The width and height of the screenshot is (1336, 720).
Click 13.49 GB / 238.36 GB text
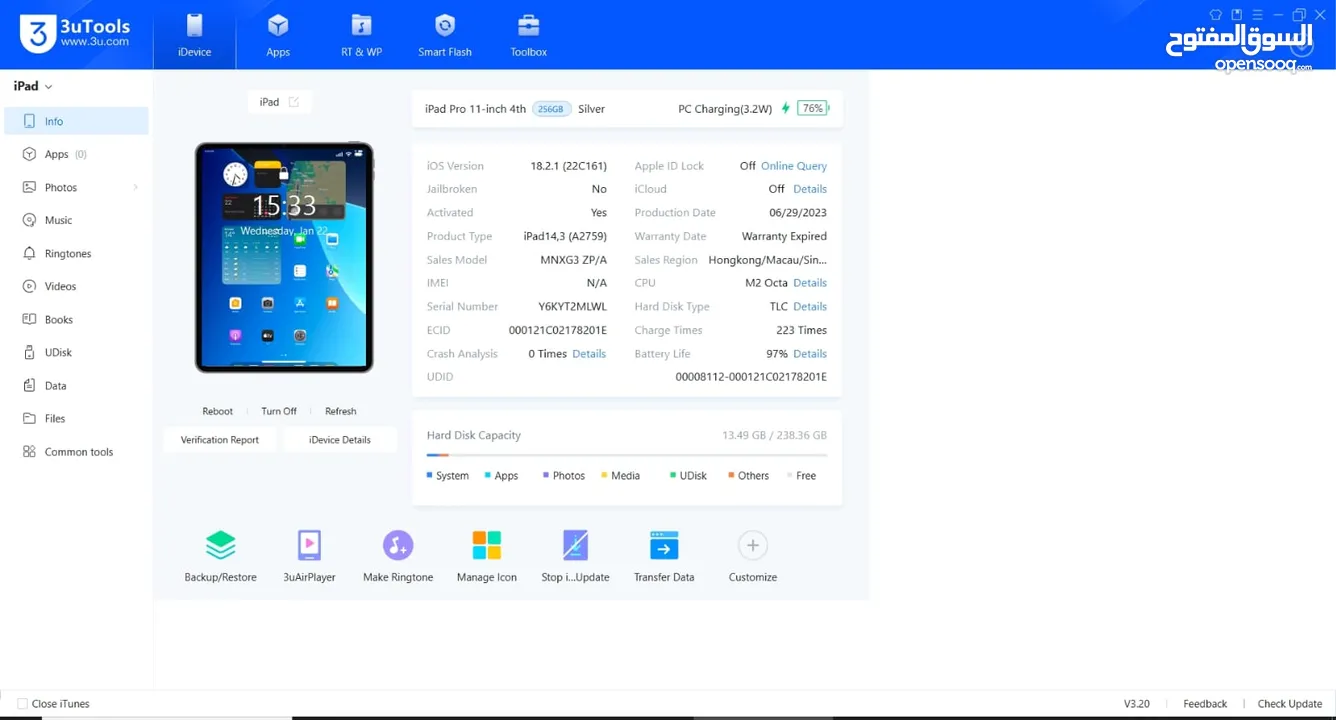774,436
